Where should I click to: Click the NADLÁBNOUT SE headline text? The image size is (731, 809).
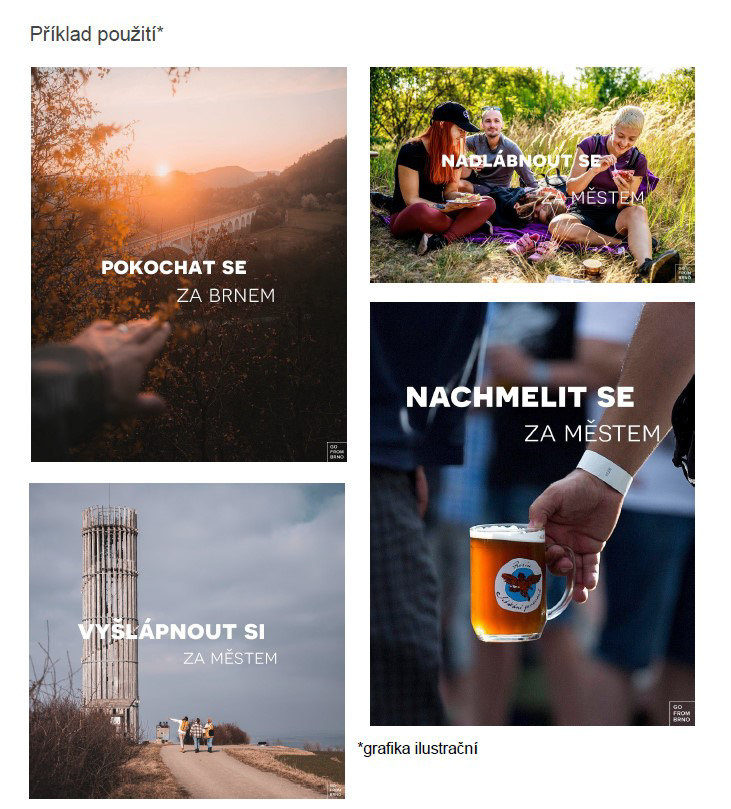click(521, 161)
